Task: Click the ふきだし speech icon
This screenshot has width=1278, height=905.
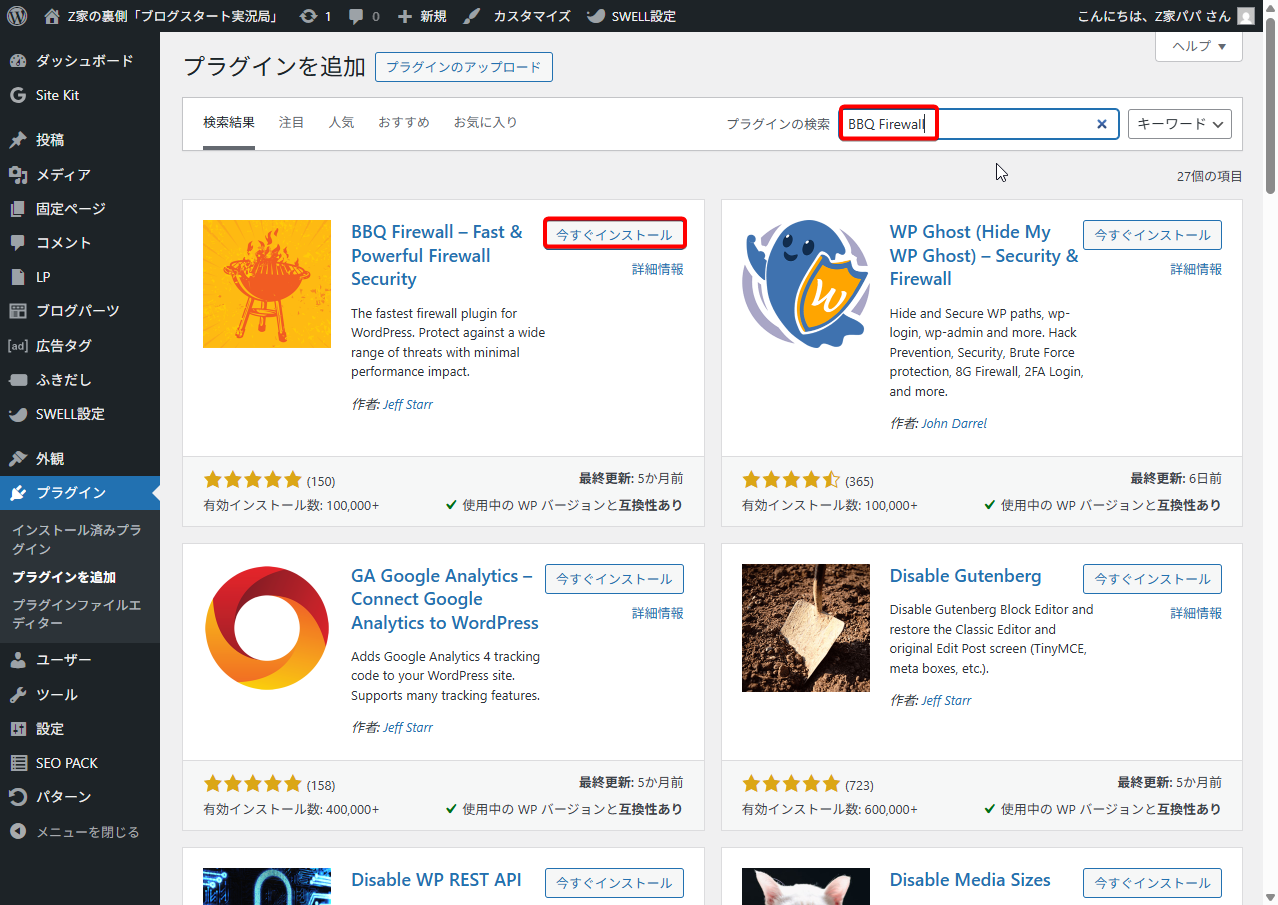Action: (18, 380)
